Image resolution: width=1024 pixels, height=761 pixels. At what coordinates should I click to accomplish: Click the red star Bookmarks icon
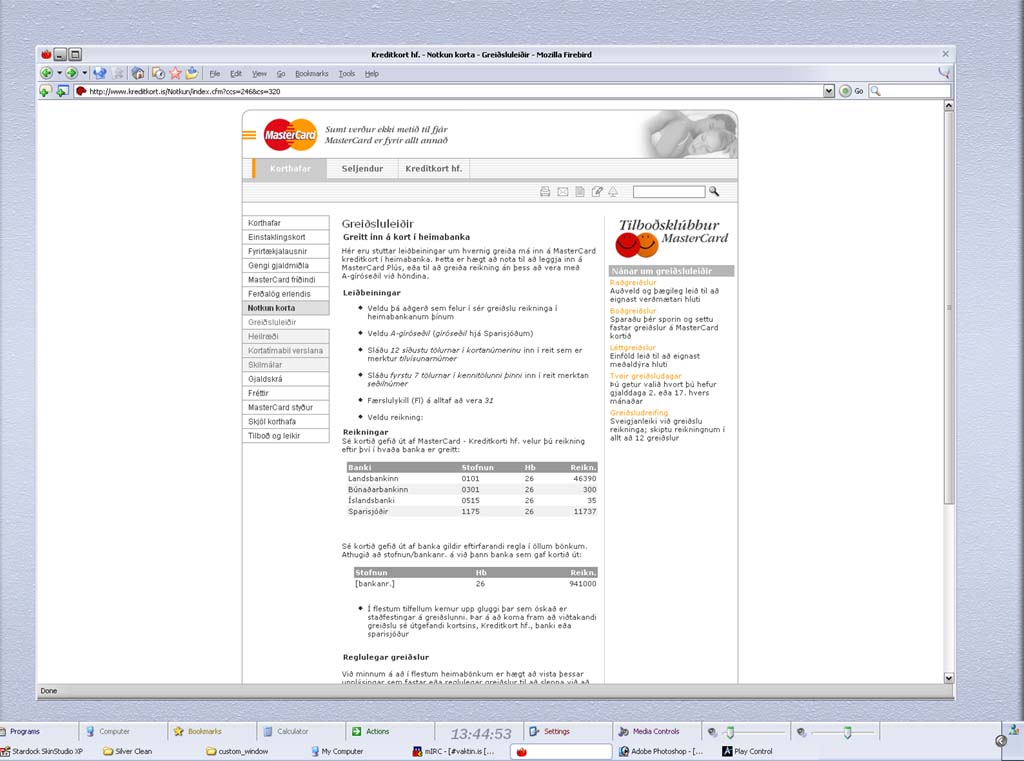pyautogui.click(x=175, y=73)
